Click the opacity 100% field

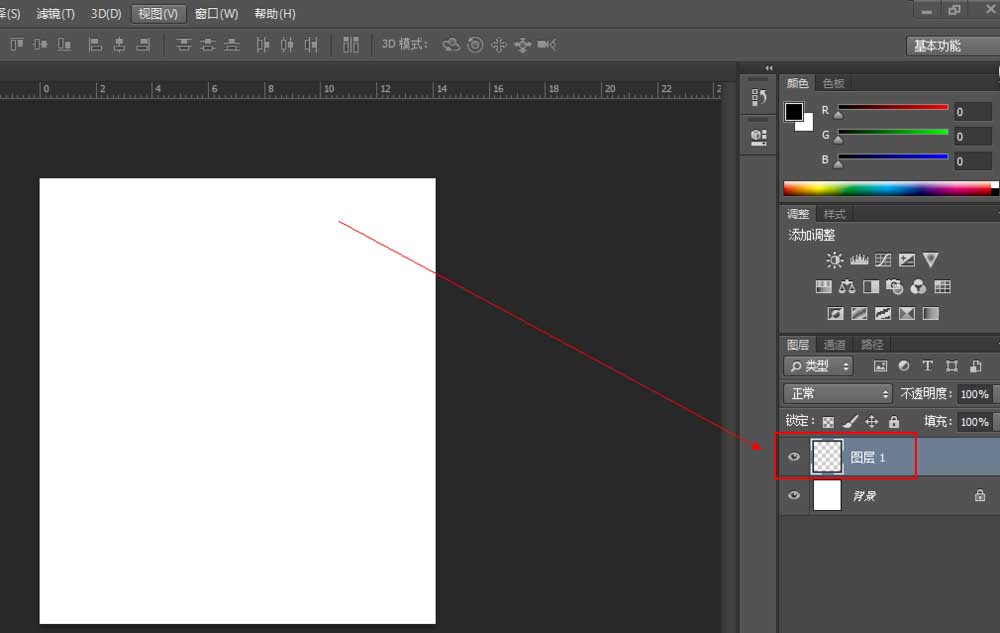[974, 394]
